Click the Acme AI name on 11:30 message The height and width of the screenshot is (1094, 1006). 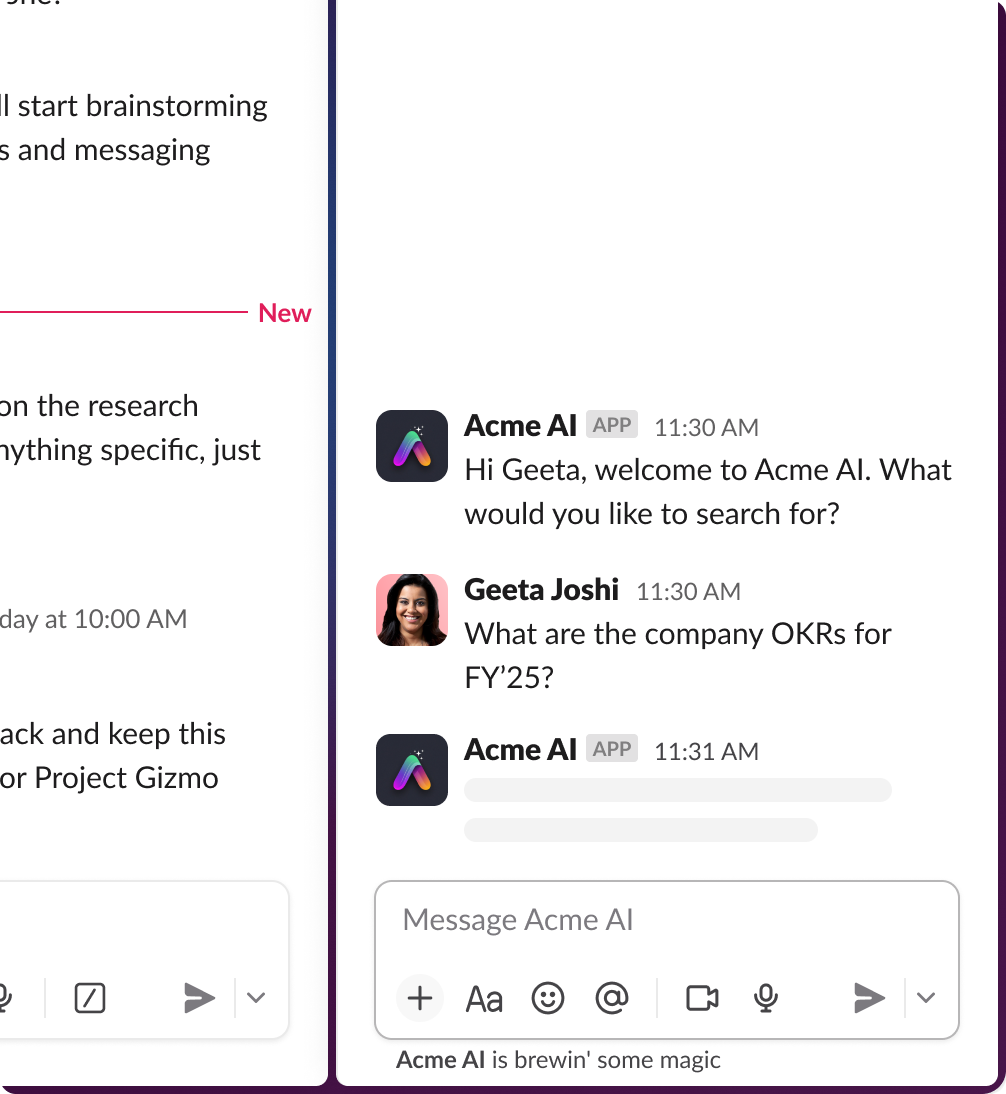click(520, 426)
